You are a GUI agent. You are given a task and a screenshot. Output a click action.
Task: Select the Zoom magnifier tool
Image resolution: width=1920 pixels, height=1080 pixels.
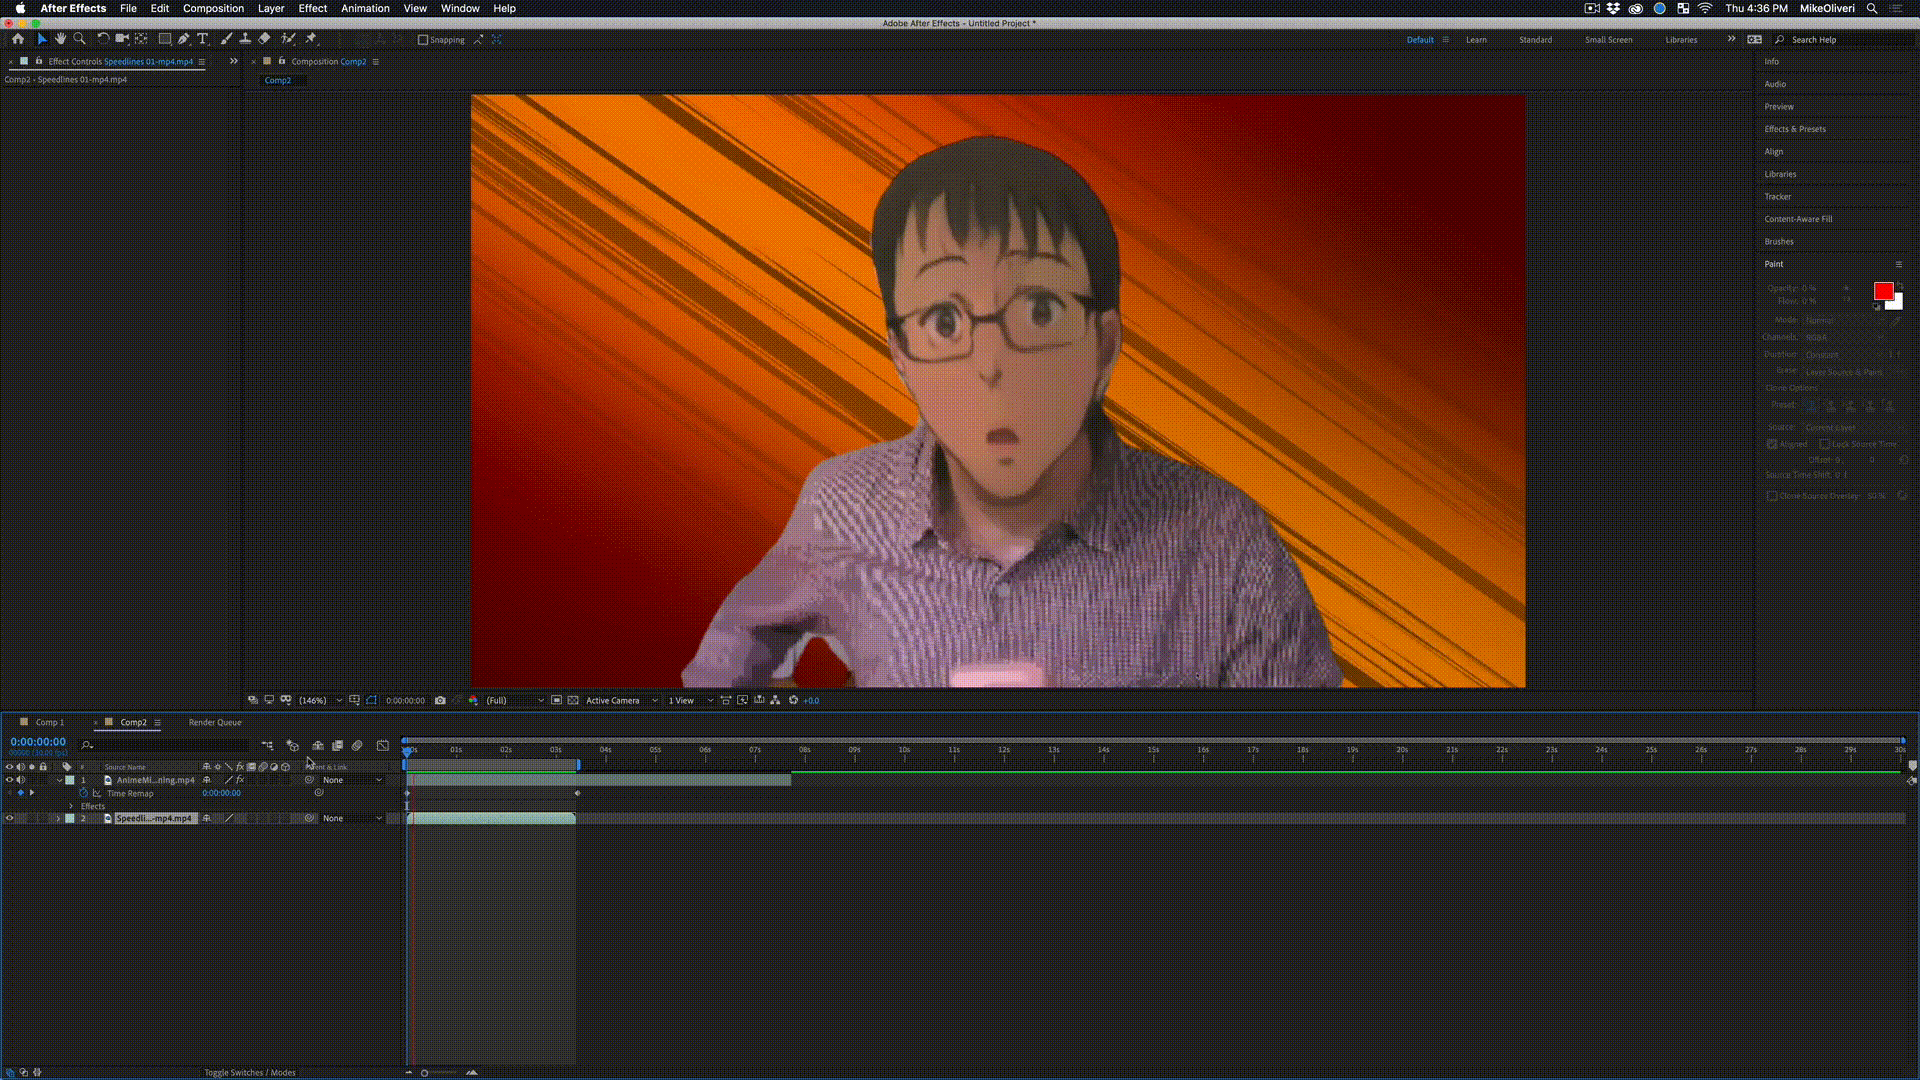(x=80, y=39)
